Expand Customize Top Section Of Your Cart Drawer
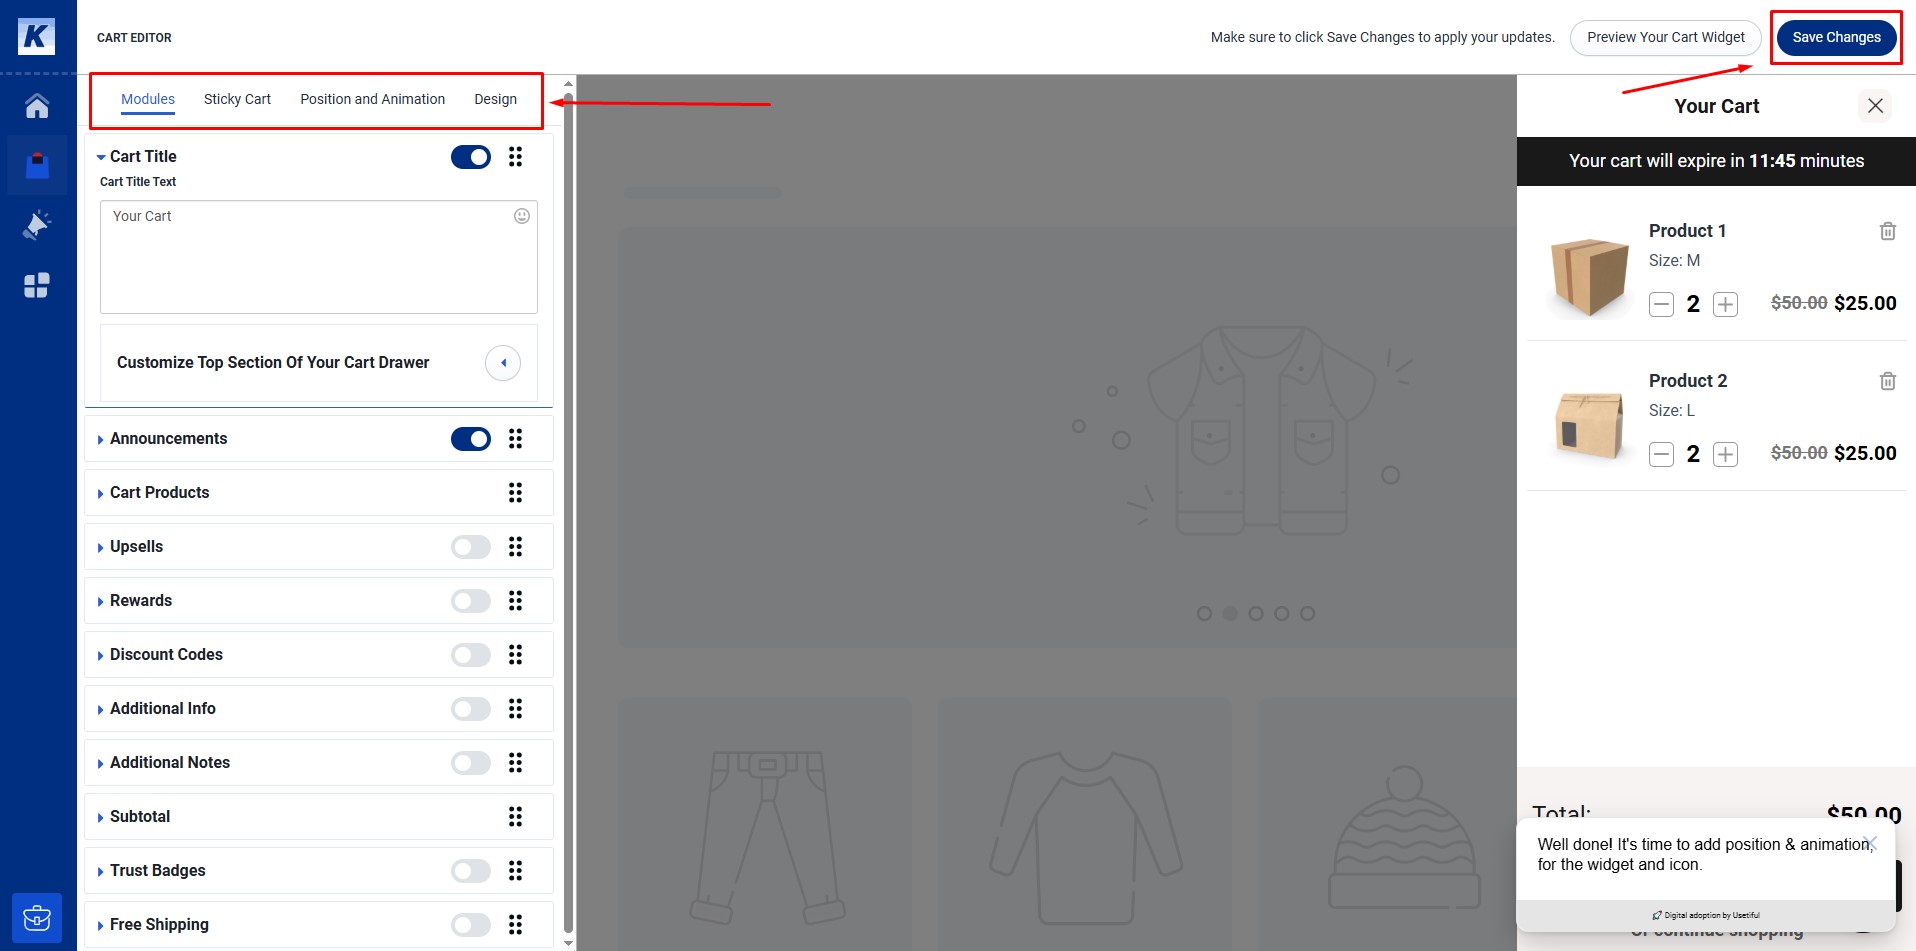The image size is (1916, 951). click(x=503, y=363)
